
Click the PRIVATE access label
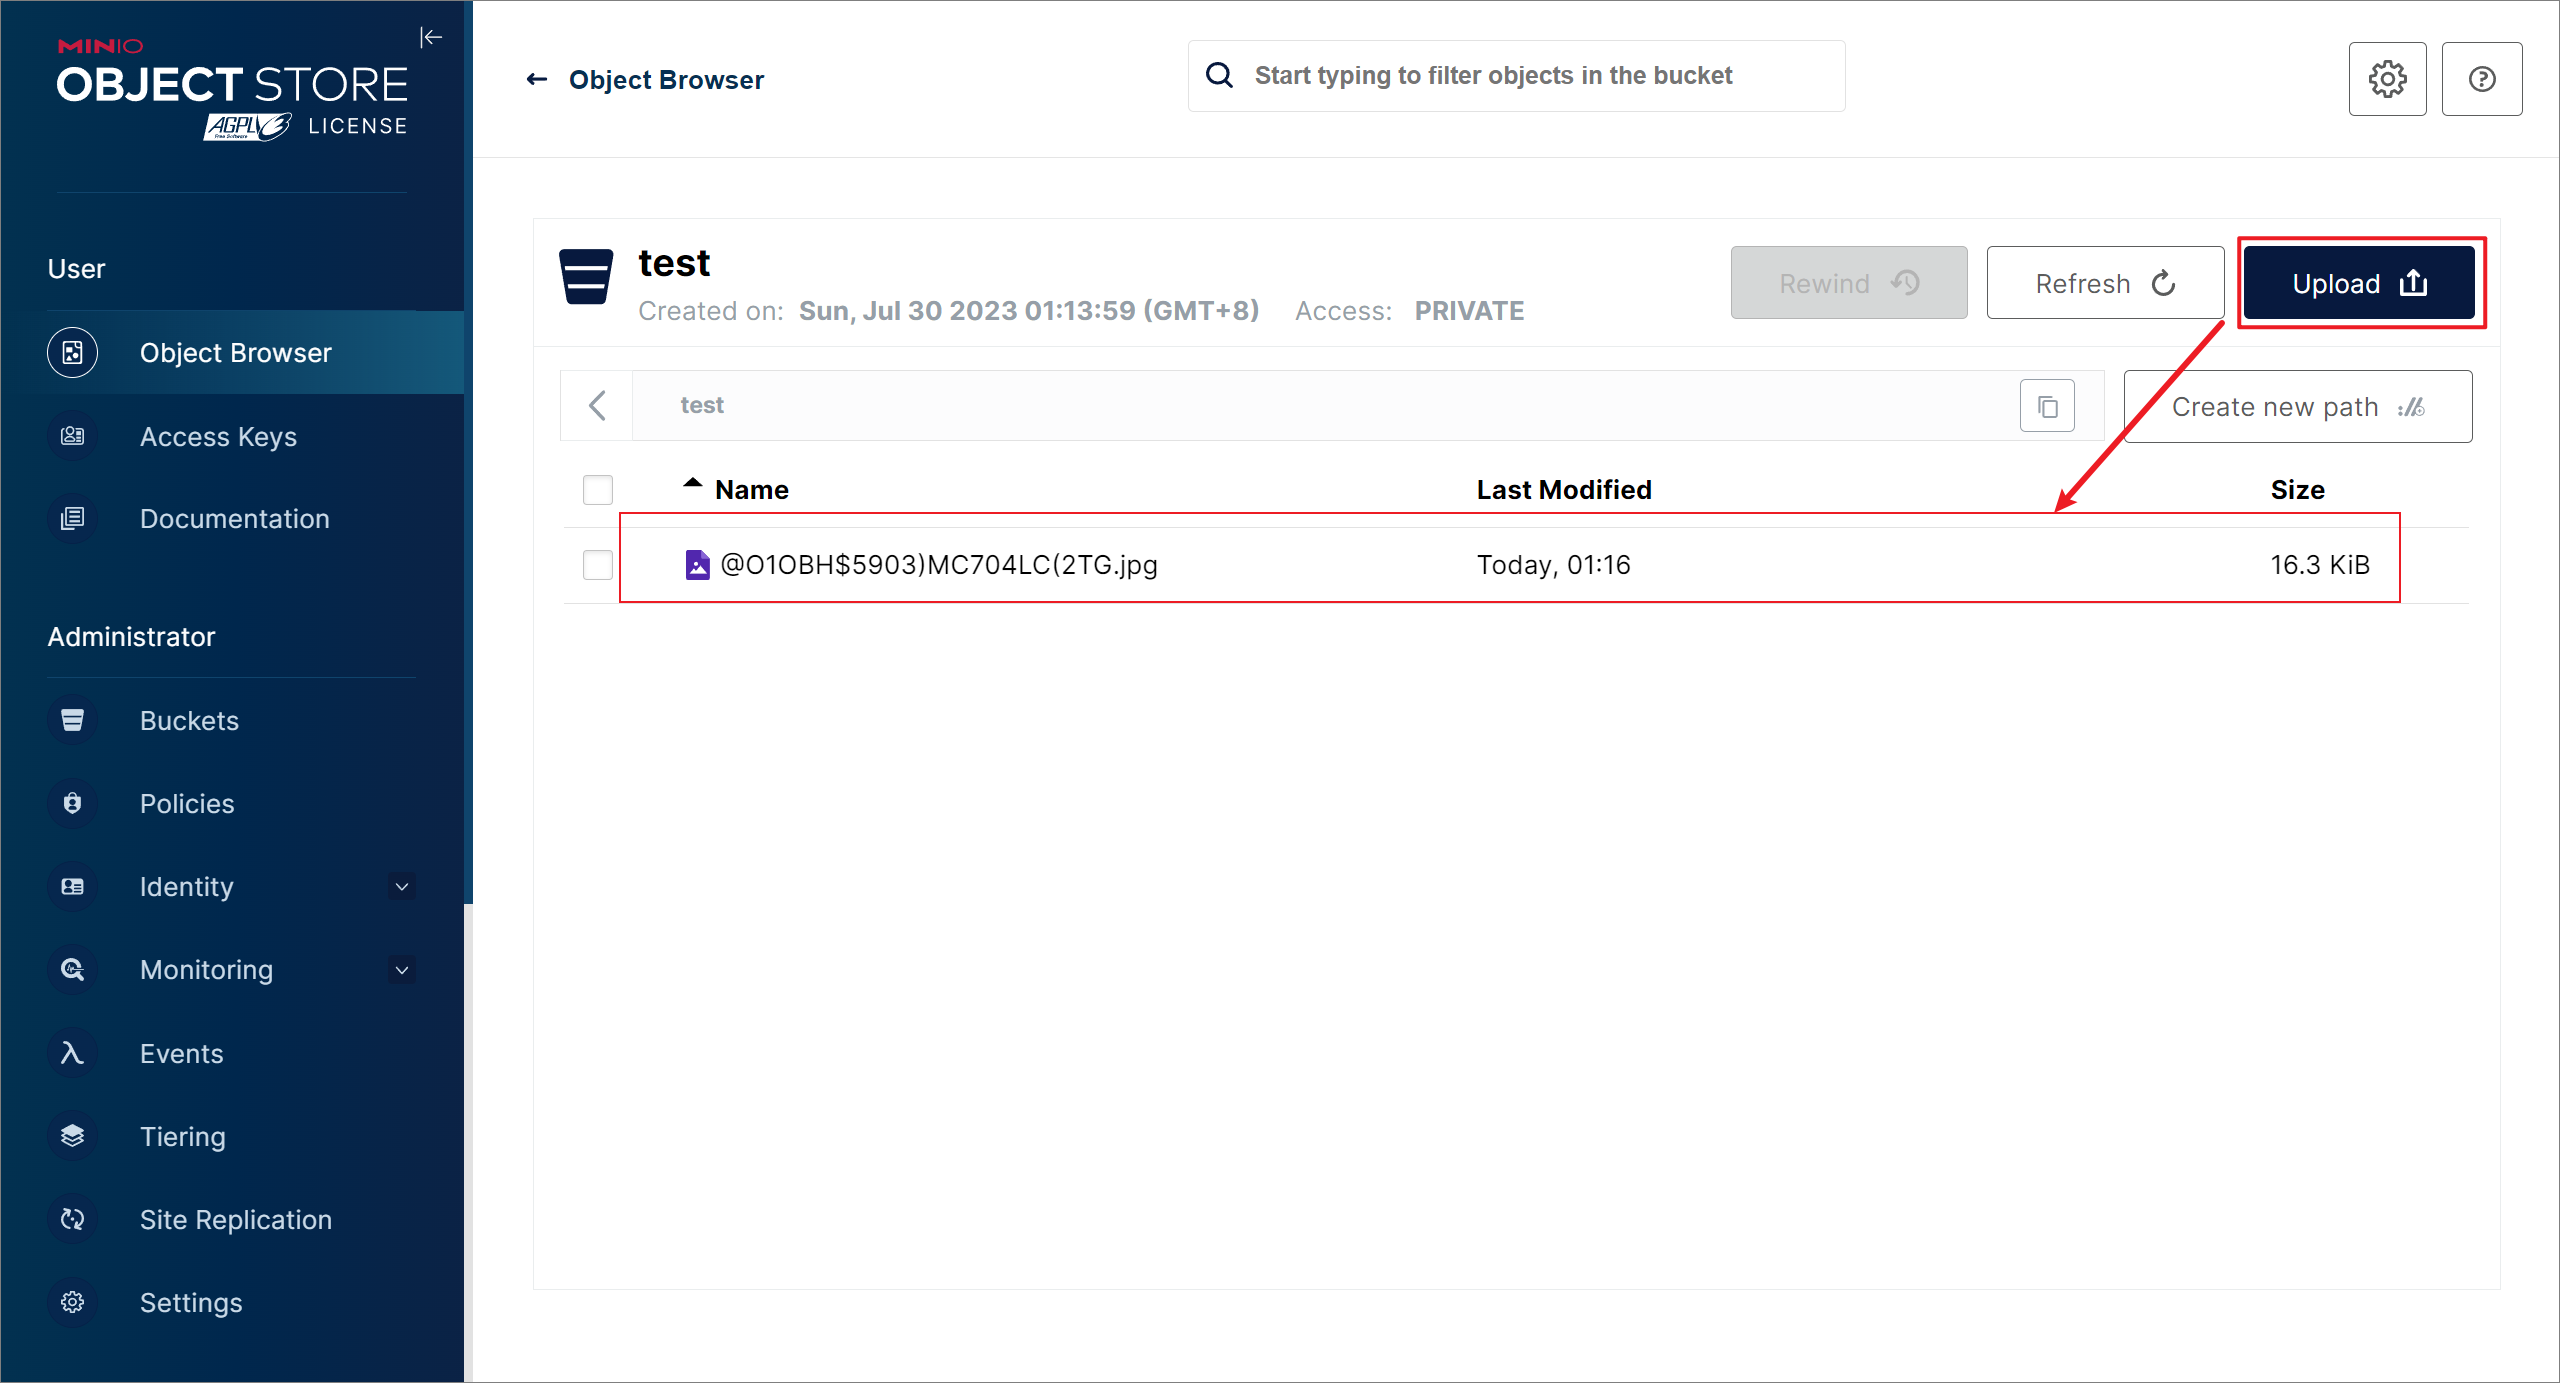(x=1469, y=311)
